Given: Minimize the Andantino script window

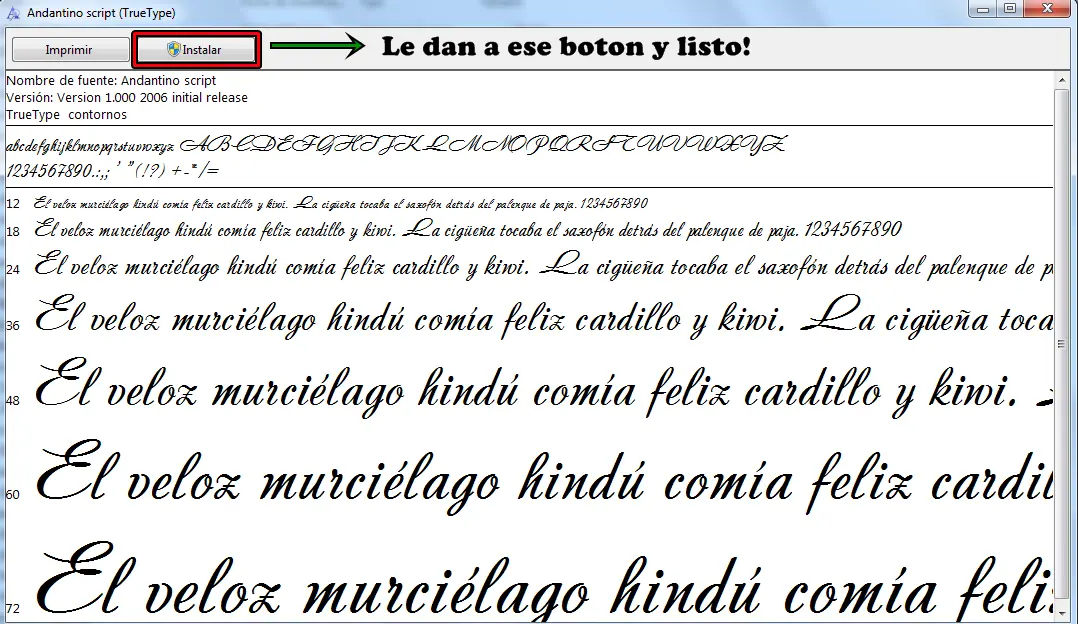Looking at the screenshot, I should click(x=983, y=9).
